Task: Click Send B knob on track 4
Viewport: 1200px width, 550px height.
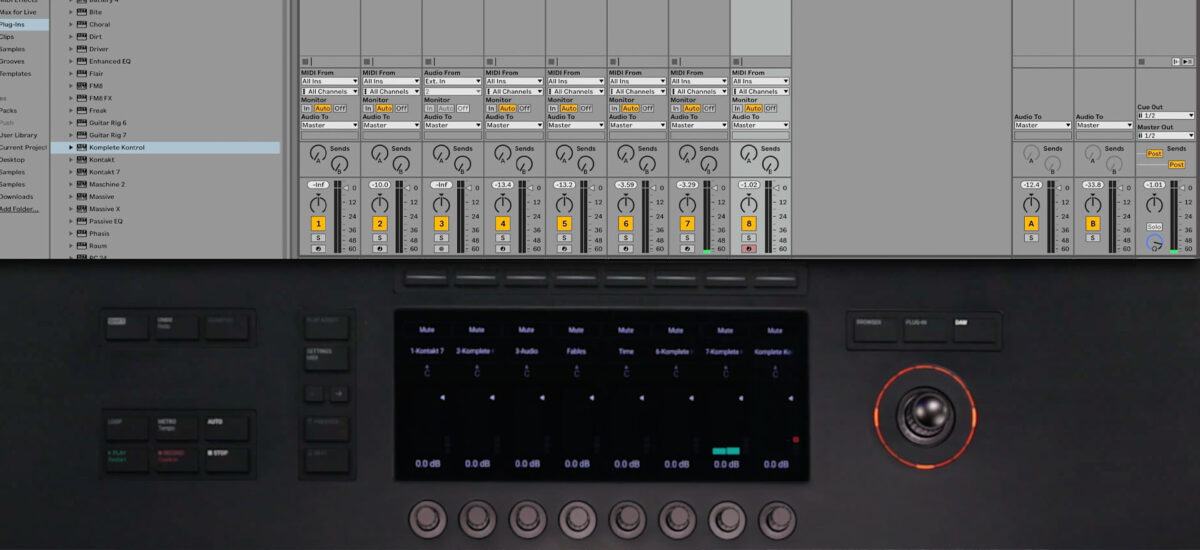Action: pos(526,162)
